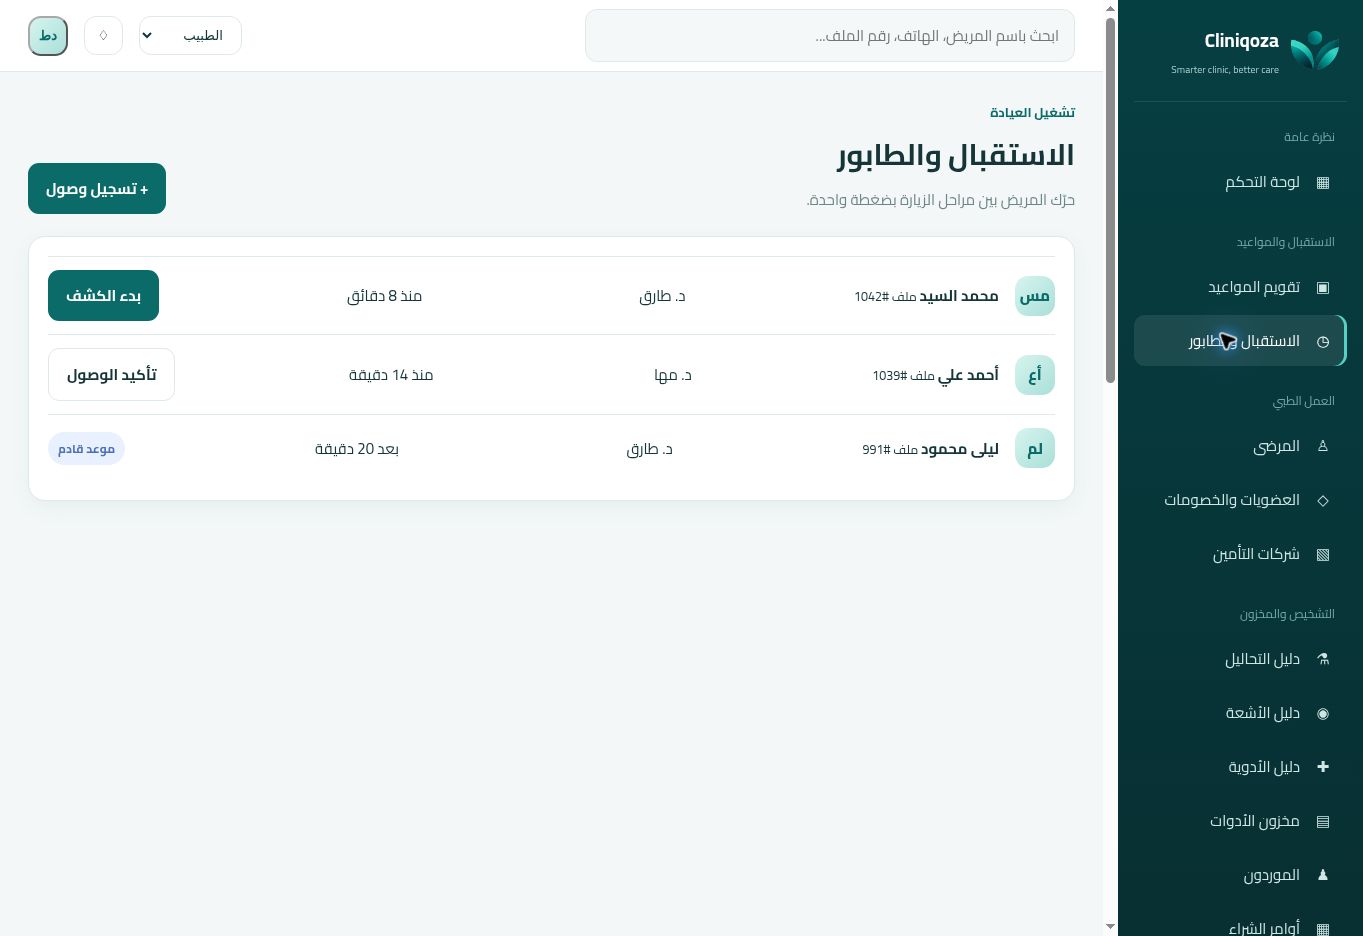1363x936 pixels.
Task: Click the الاستقبال والطابور clock icon
Action: pyautogui.click(x=1323, y=341)
